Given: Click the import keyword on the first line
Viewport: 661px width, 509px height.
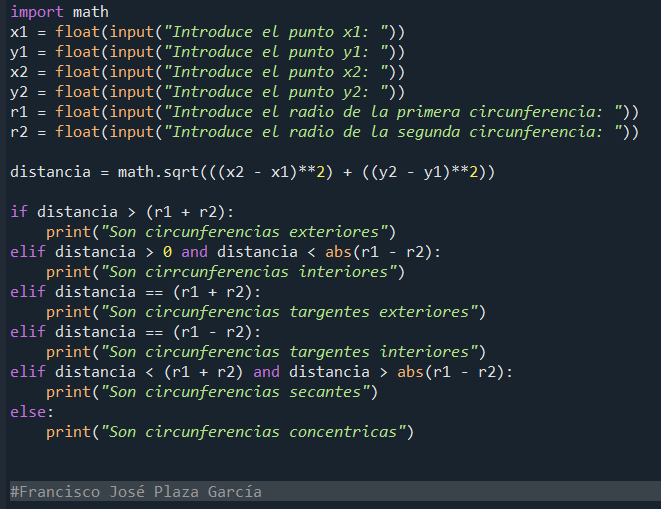Looking at the screenshot, I should coord(37,12).
